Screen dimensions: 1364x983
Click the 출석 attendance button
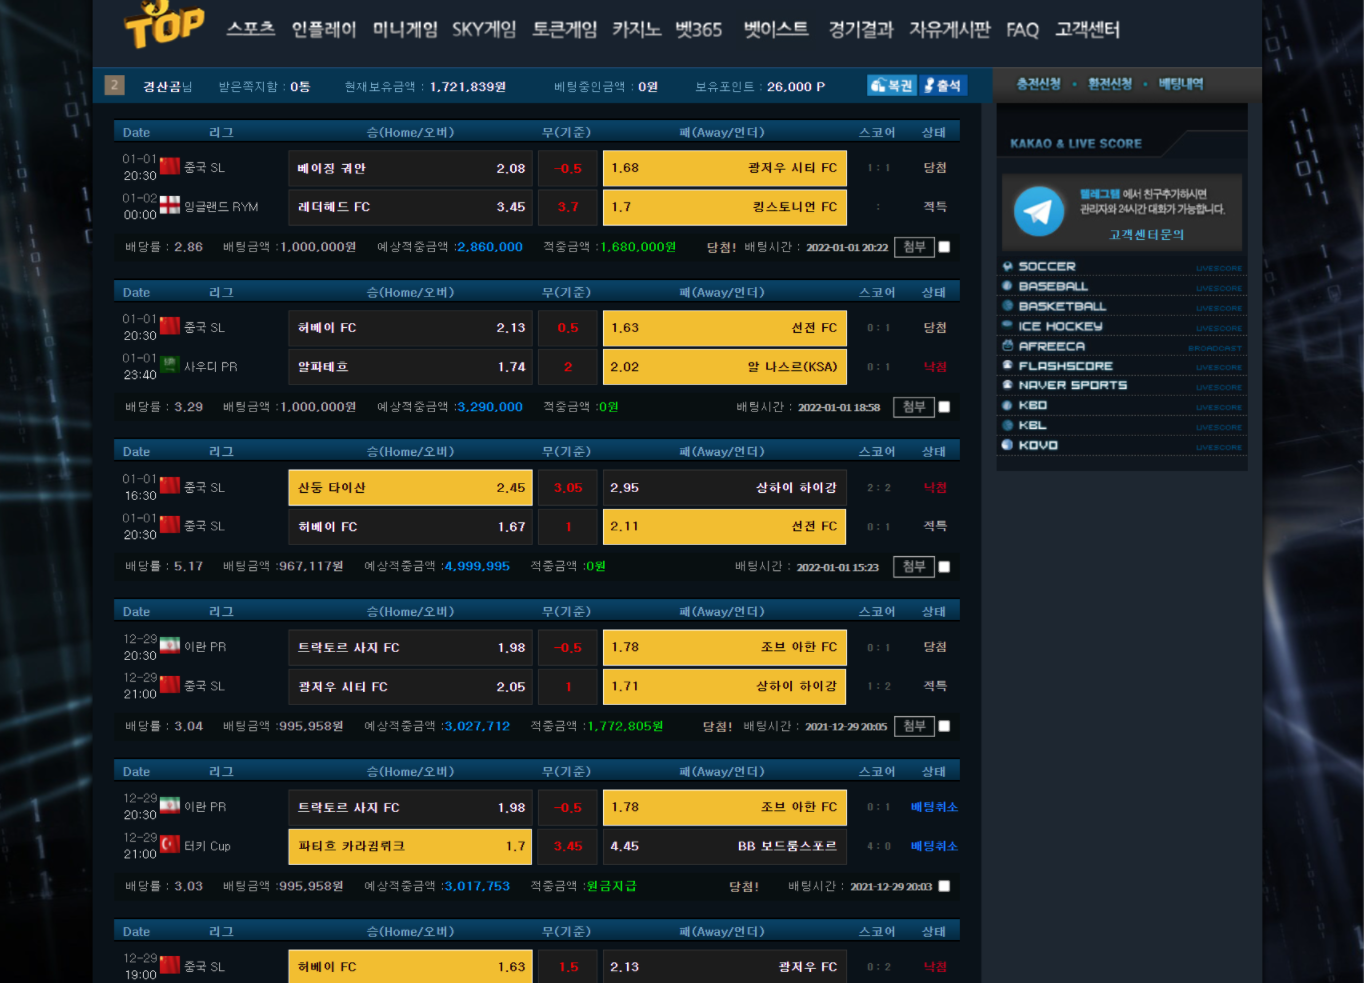(942, 86)
